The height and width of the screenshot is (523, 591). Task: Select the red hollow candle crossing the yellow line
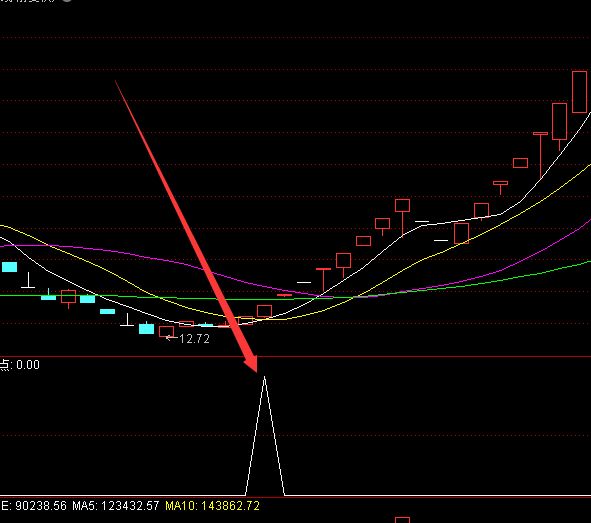tap(461, 233)
